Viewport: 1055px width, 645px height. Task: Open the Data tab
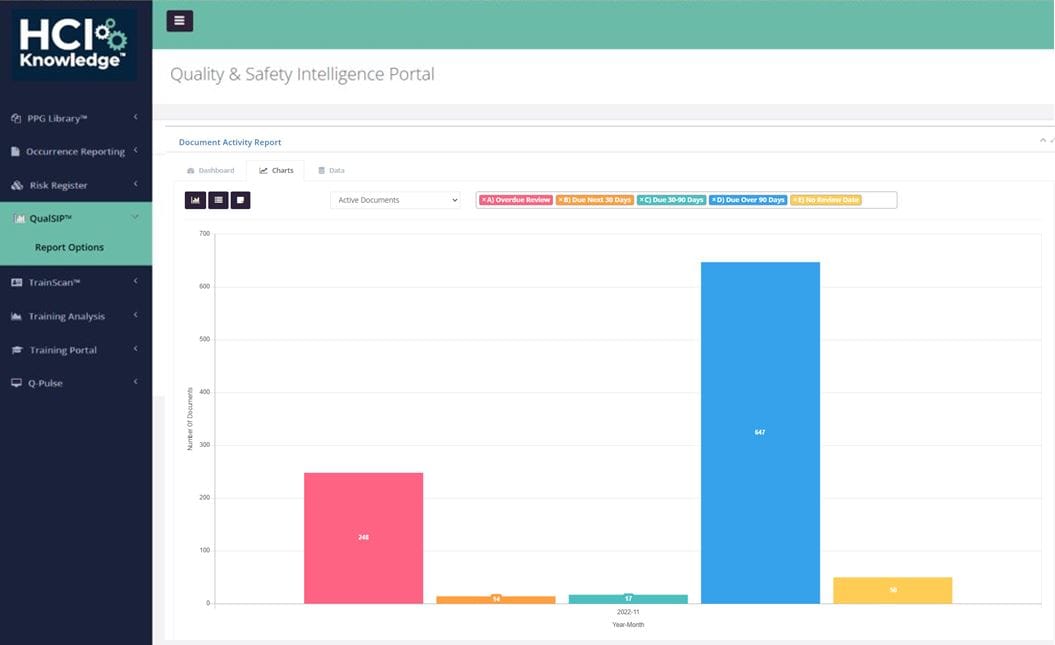point(331,170)
